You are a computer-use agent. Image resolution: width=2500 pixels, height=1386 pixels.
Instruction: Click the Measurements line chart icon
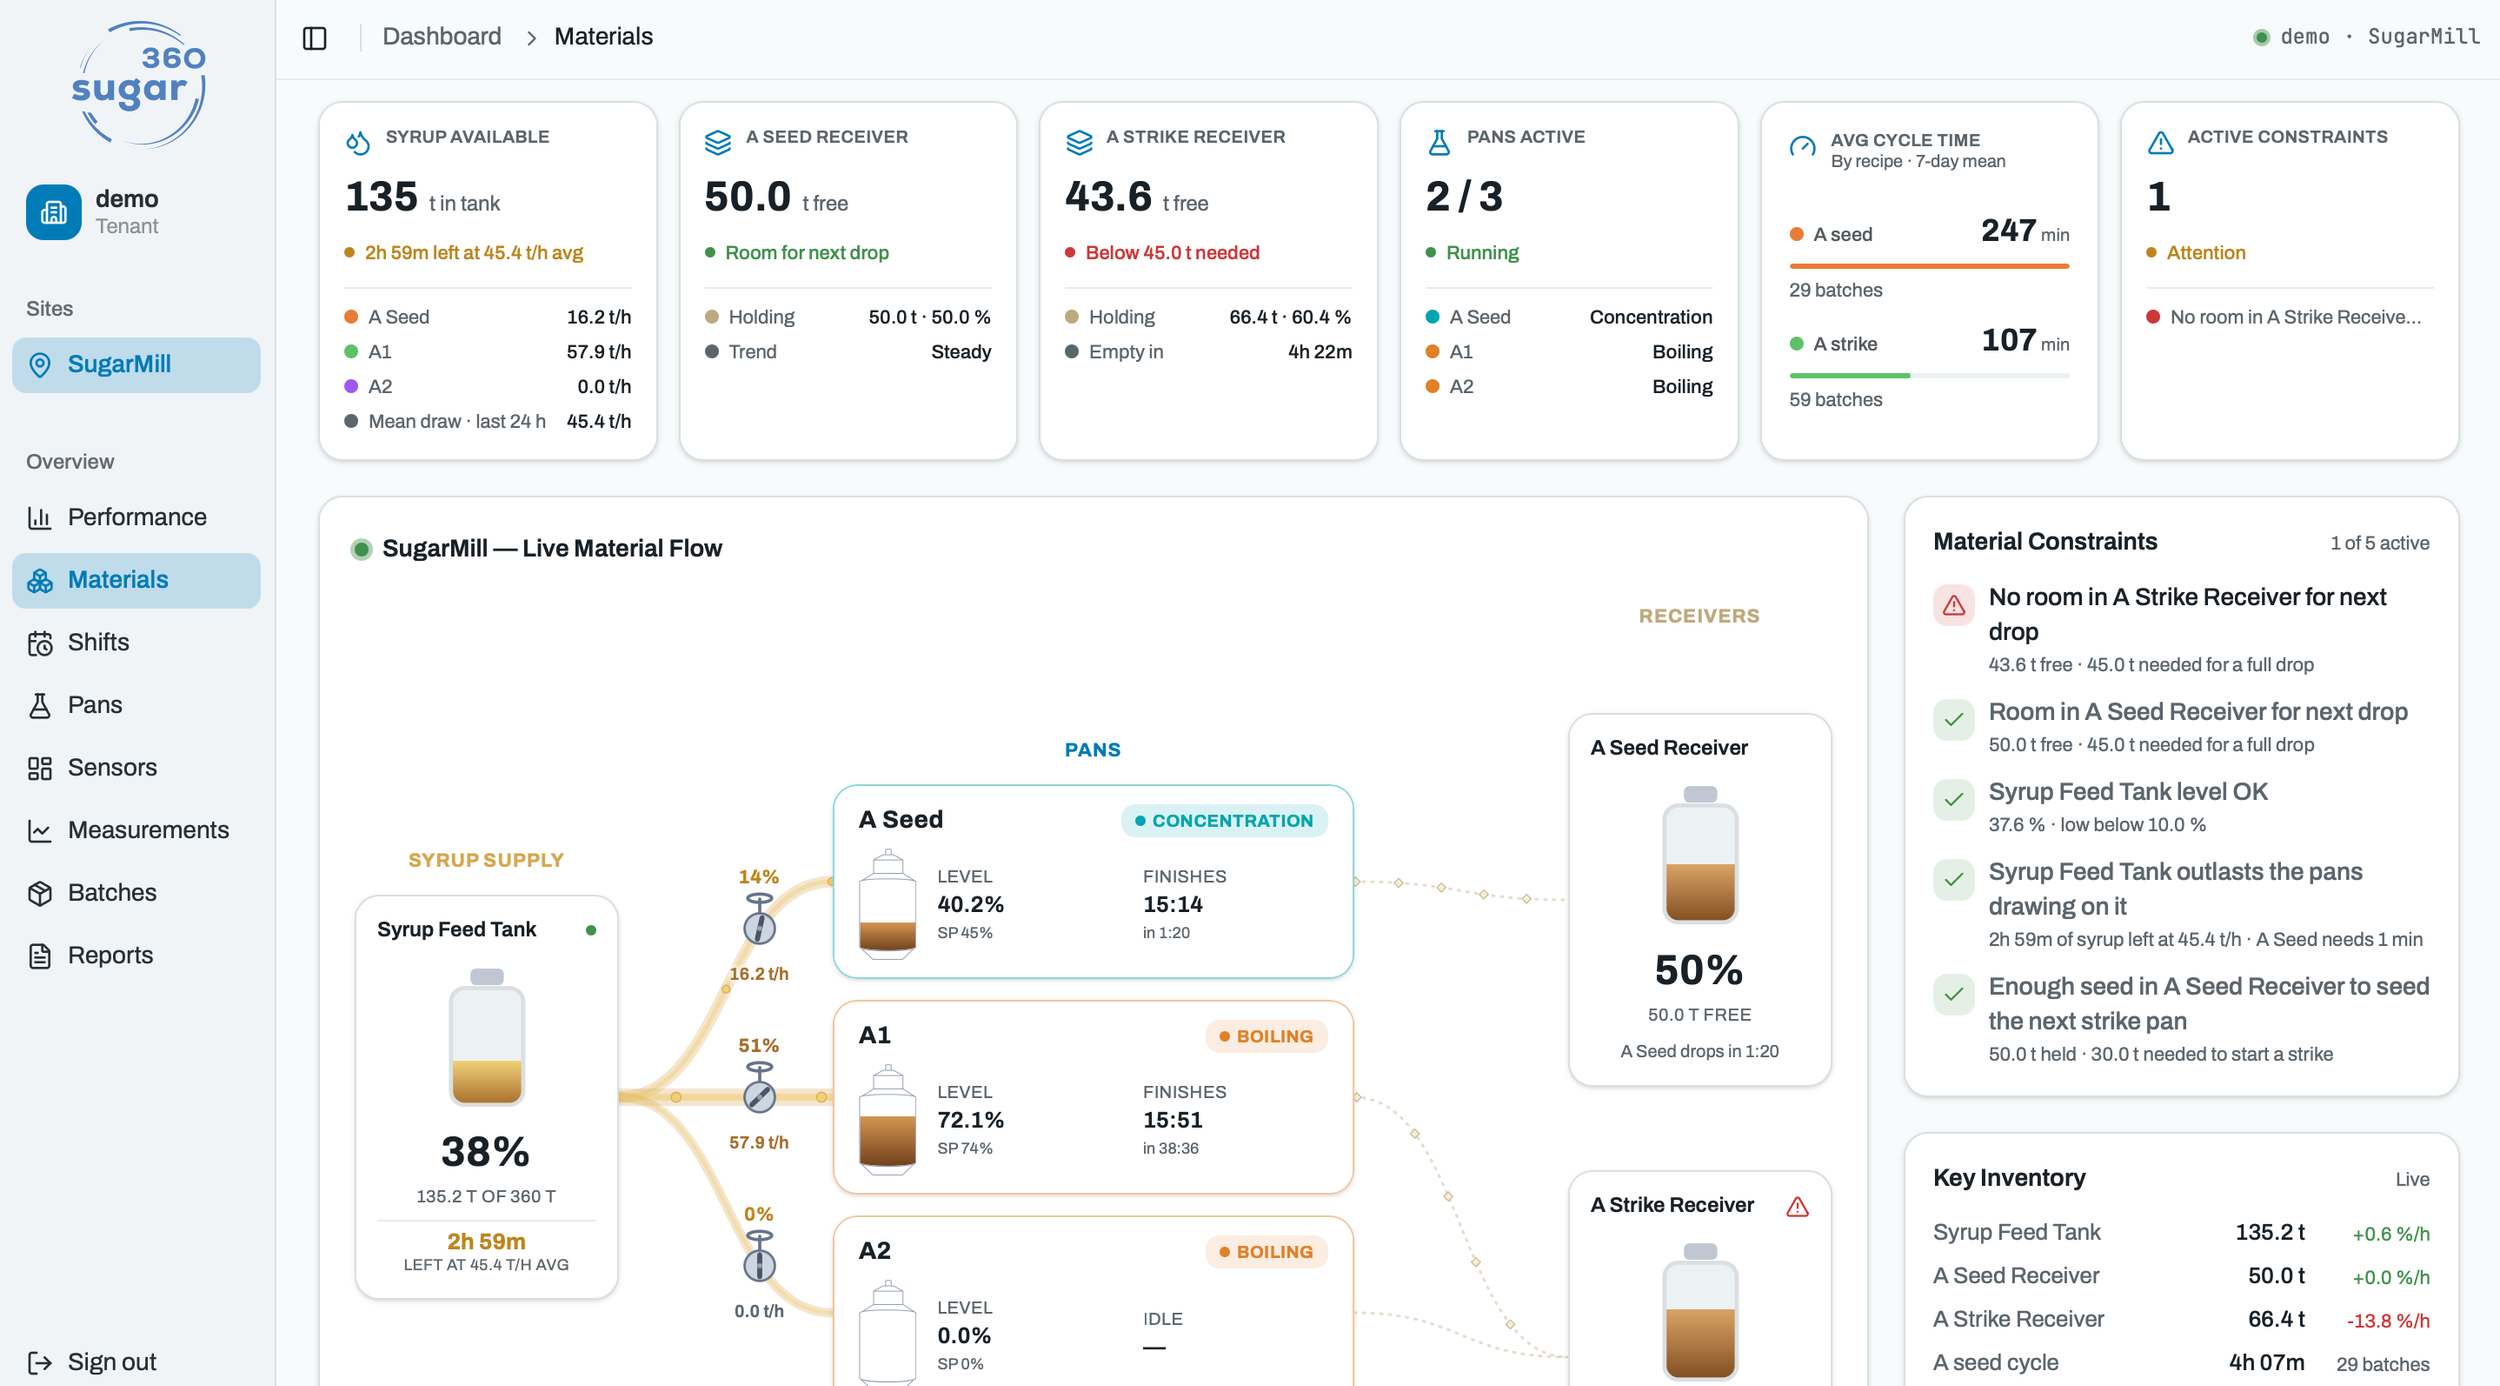point(40,830)
